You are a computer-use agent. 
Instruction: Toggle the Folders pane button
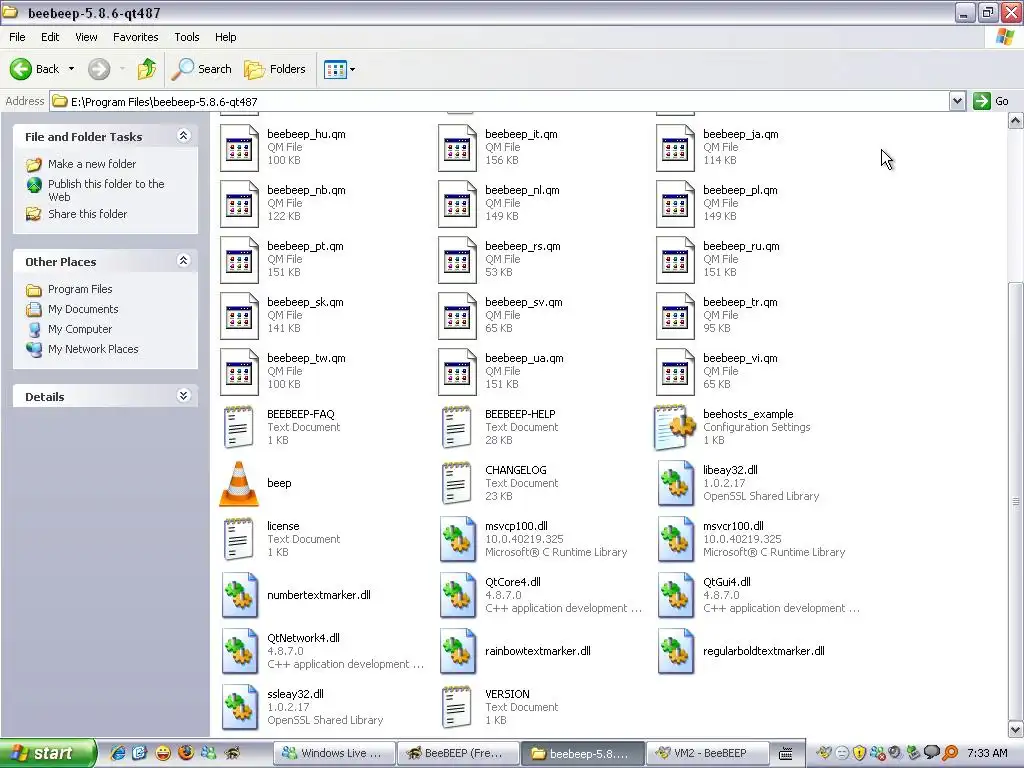pyautogui.click(x=275, y=69)
